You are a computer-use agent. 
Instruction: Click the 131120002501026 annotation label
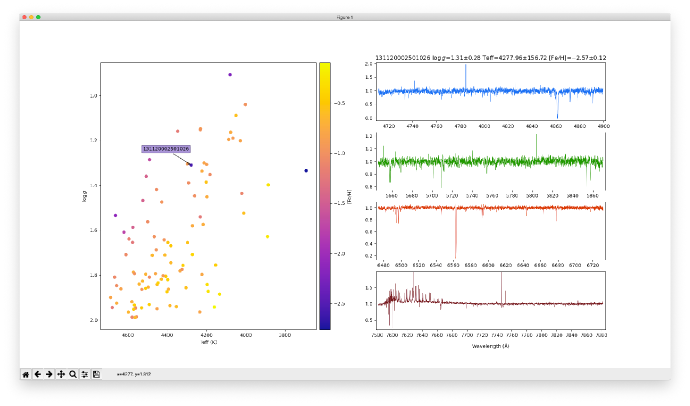click(165, 148)
